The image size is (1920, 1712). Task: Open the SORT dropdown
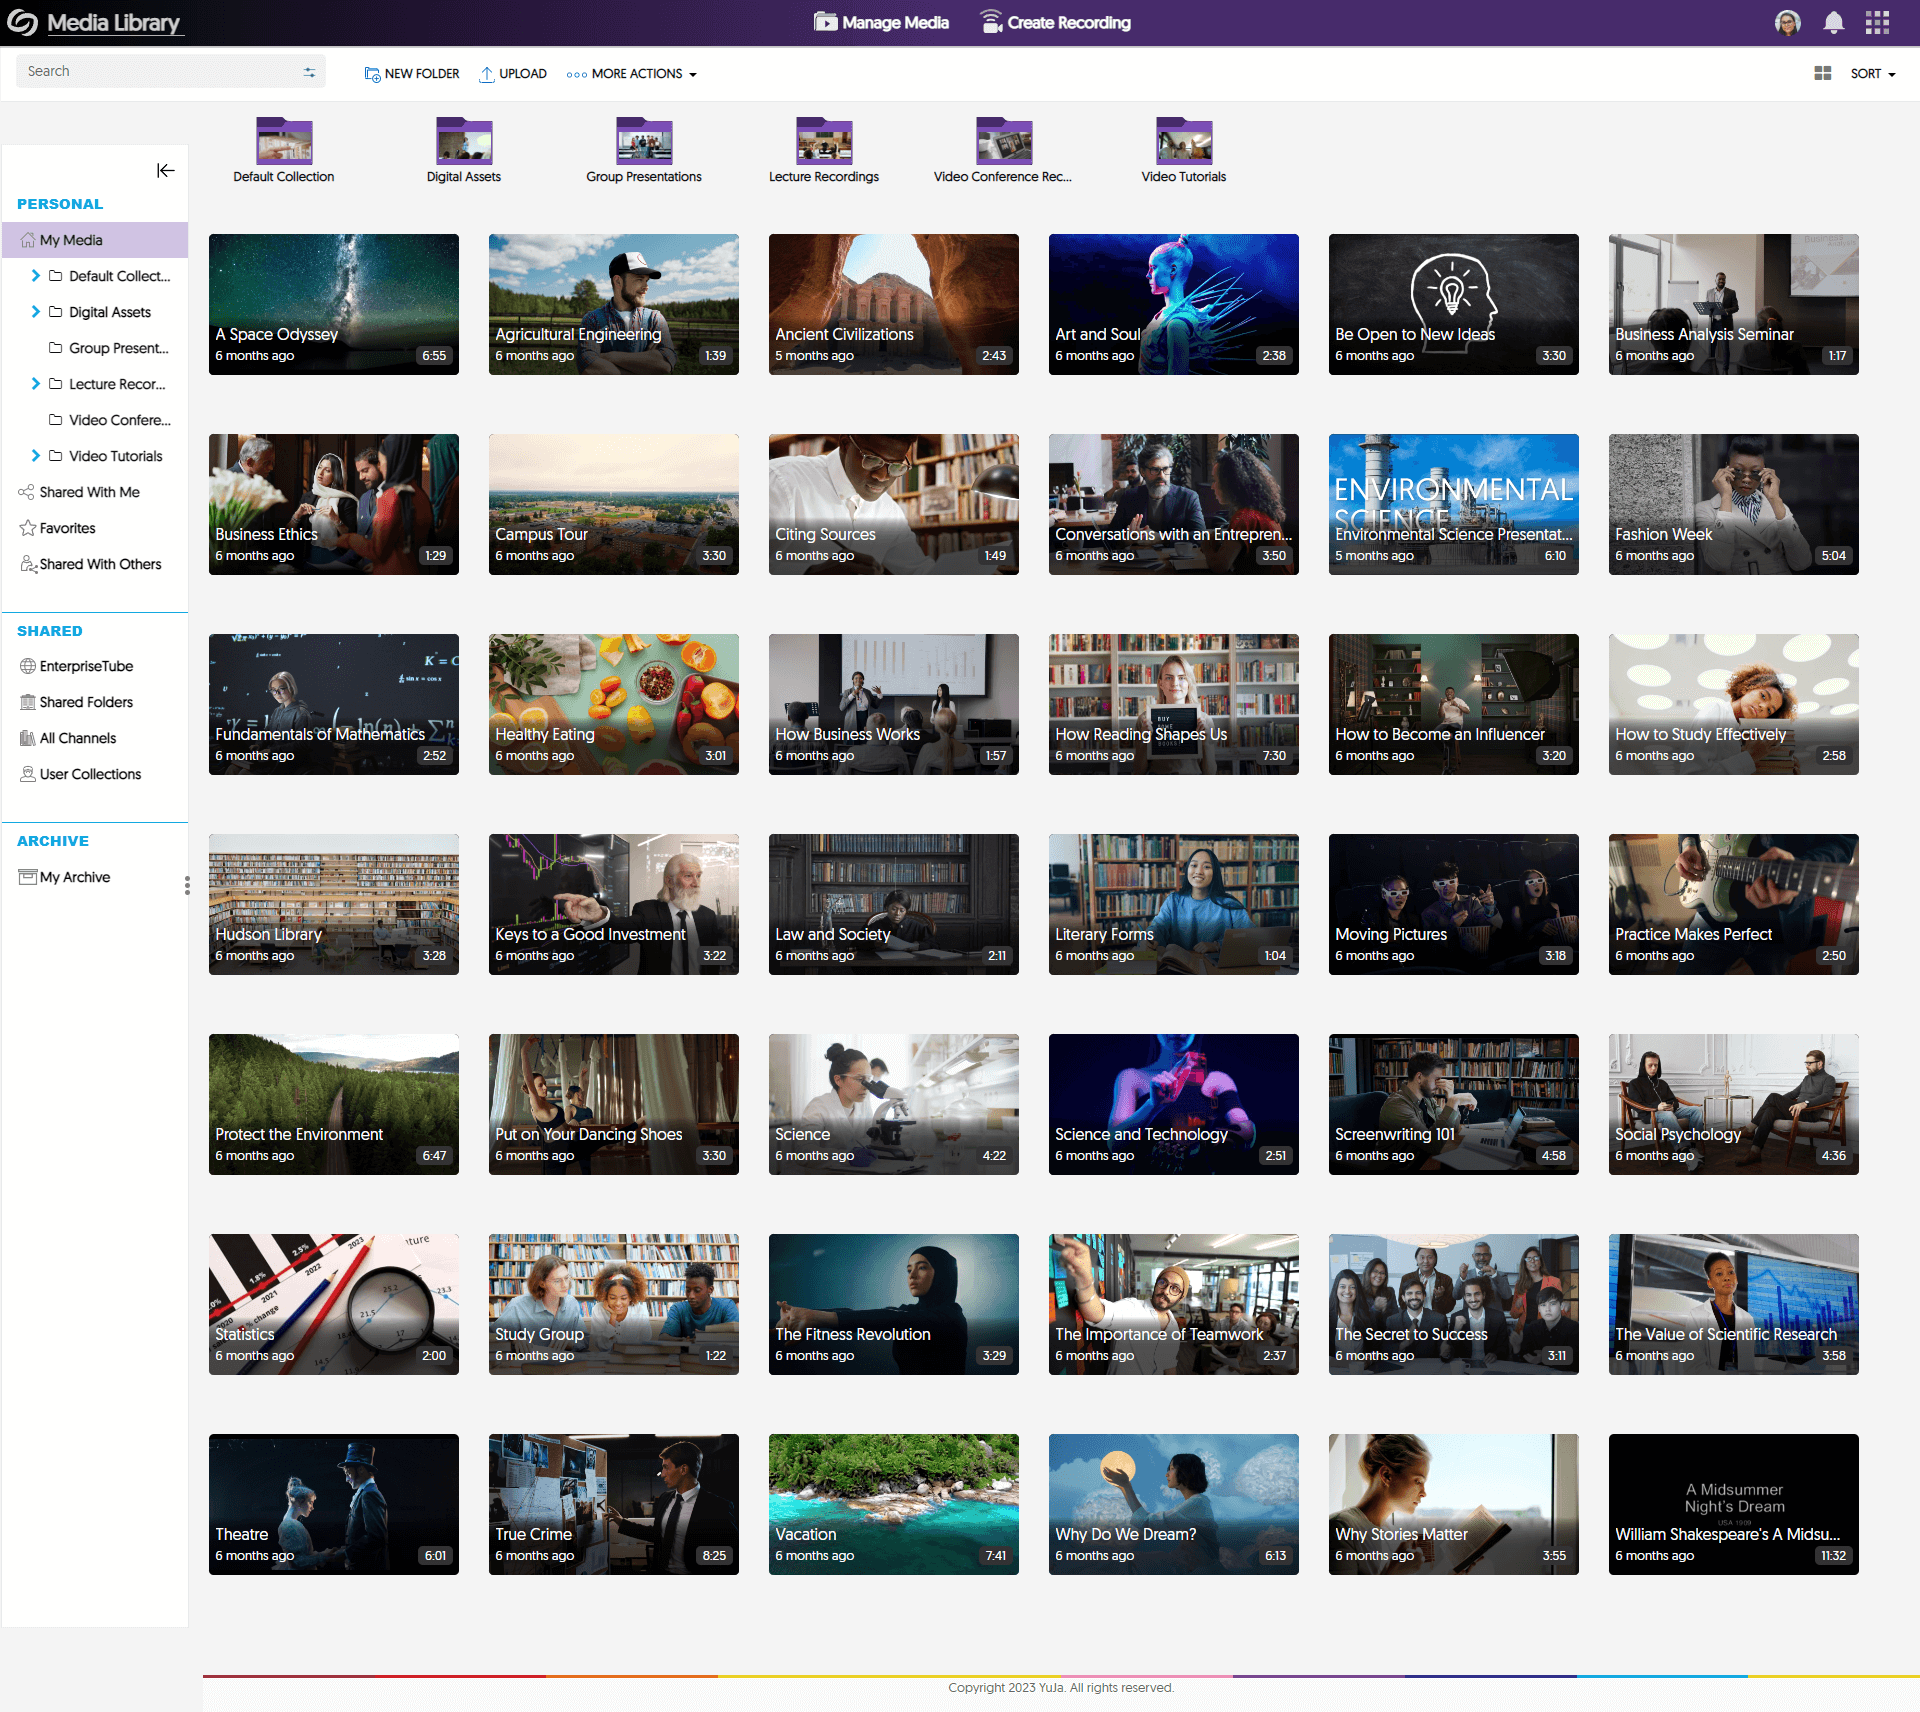pyautogui.click(x=1873, y=74)
